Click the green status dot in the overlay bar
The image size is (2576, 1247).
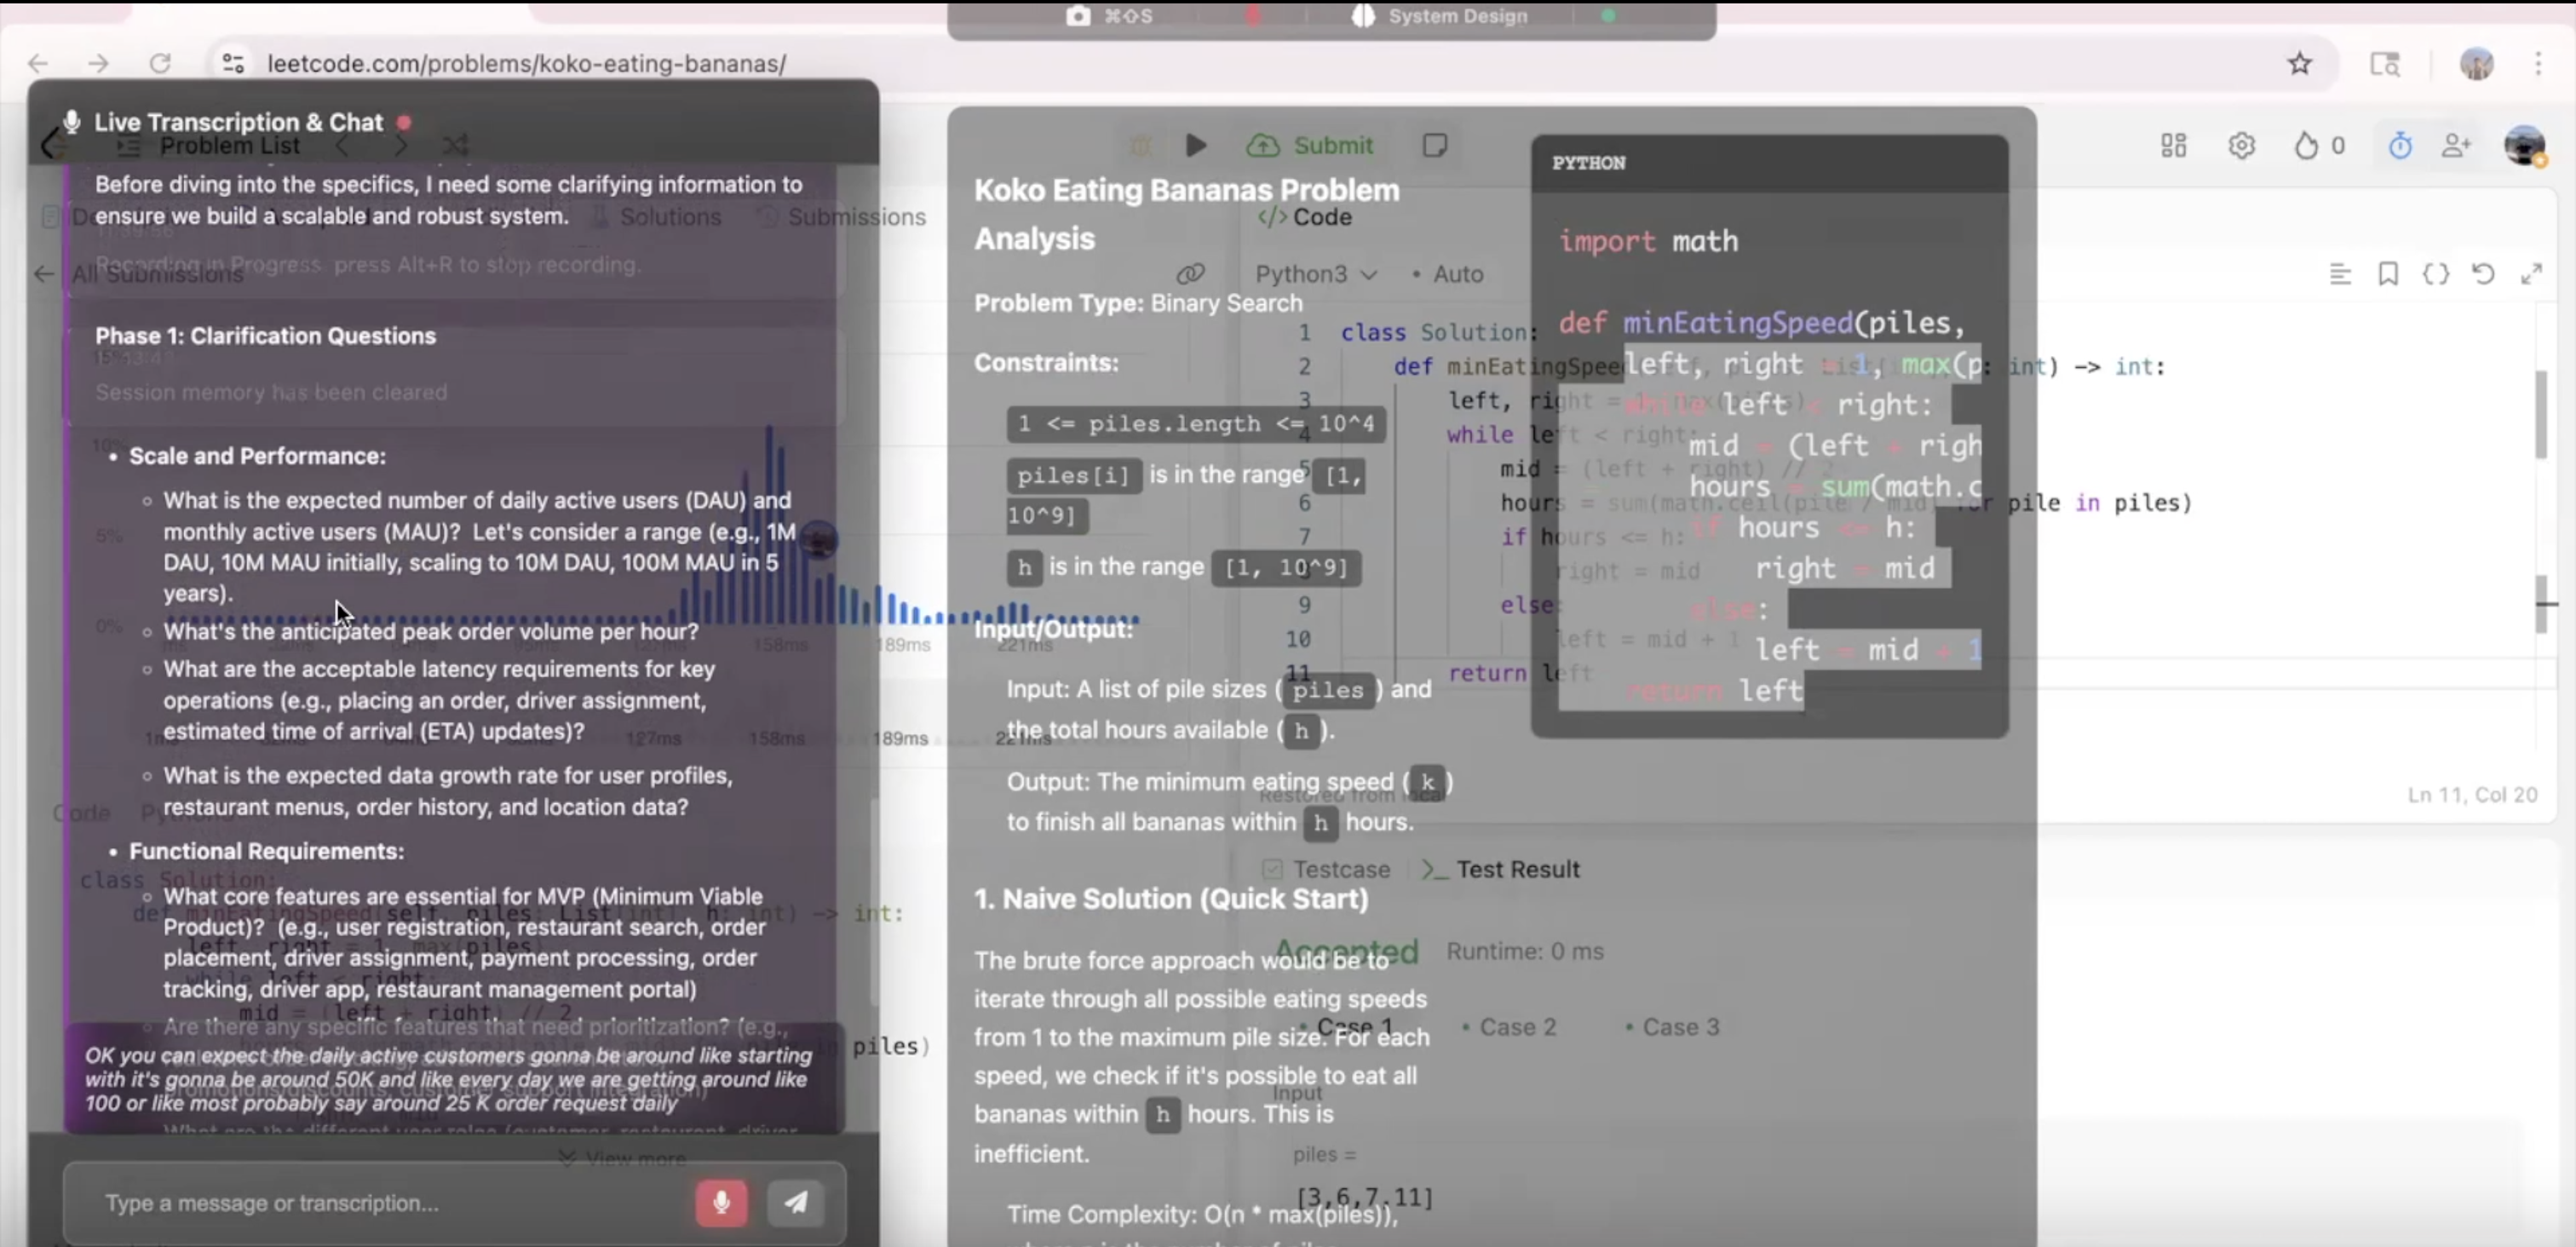pyautogui.click(x=1608, y=16)
